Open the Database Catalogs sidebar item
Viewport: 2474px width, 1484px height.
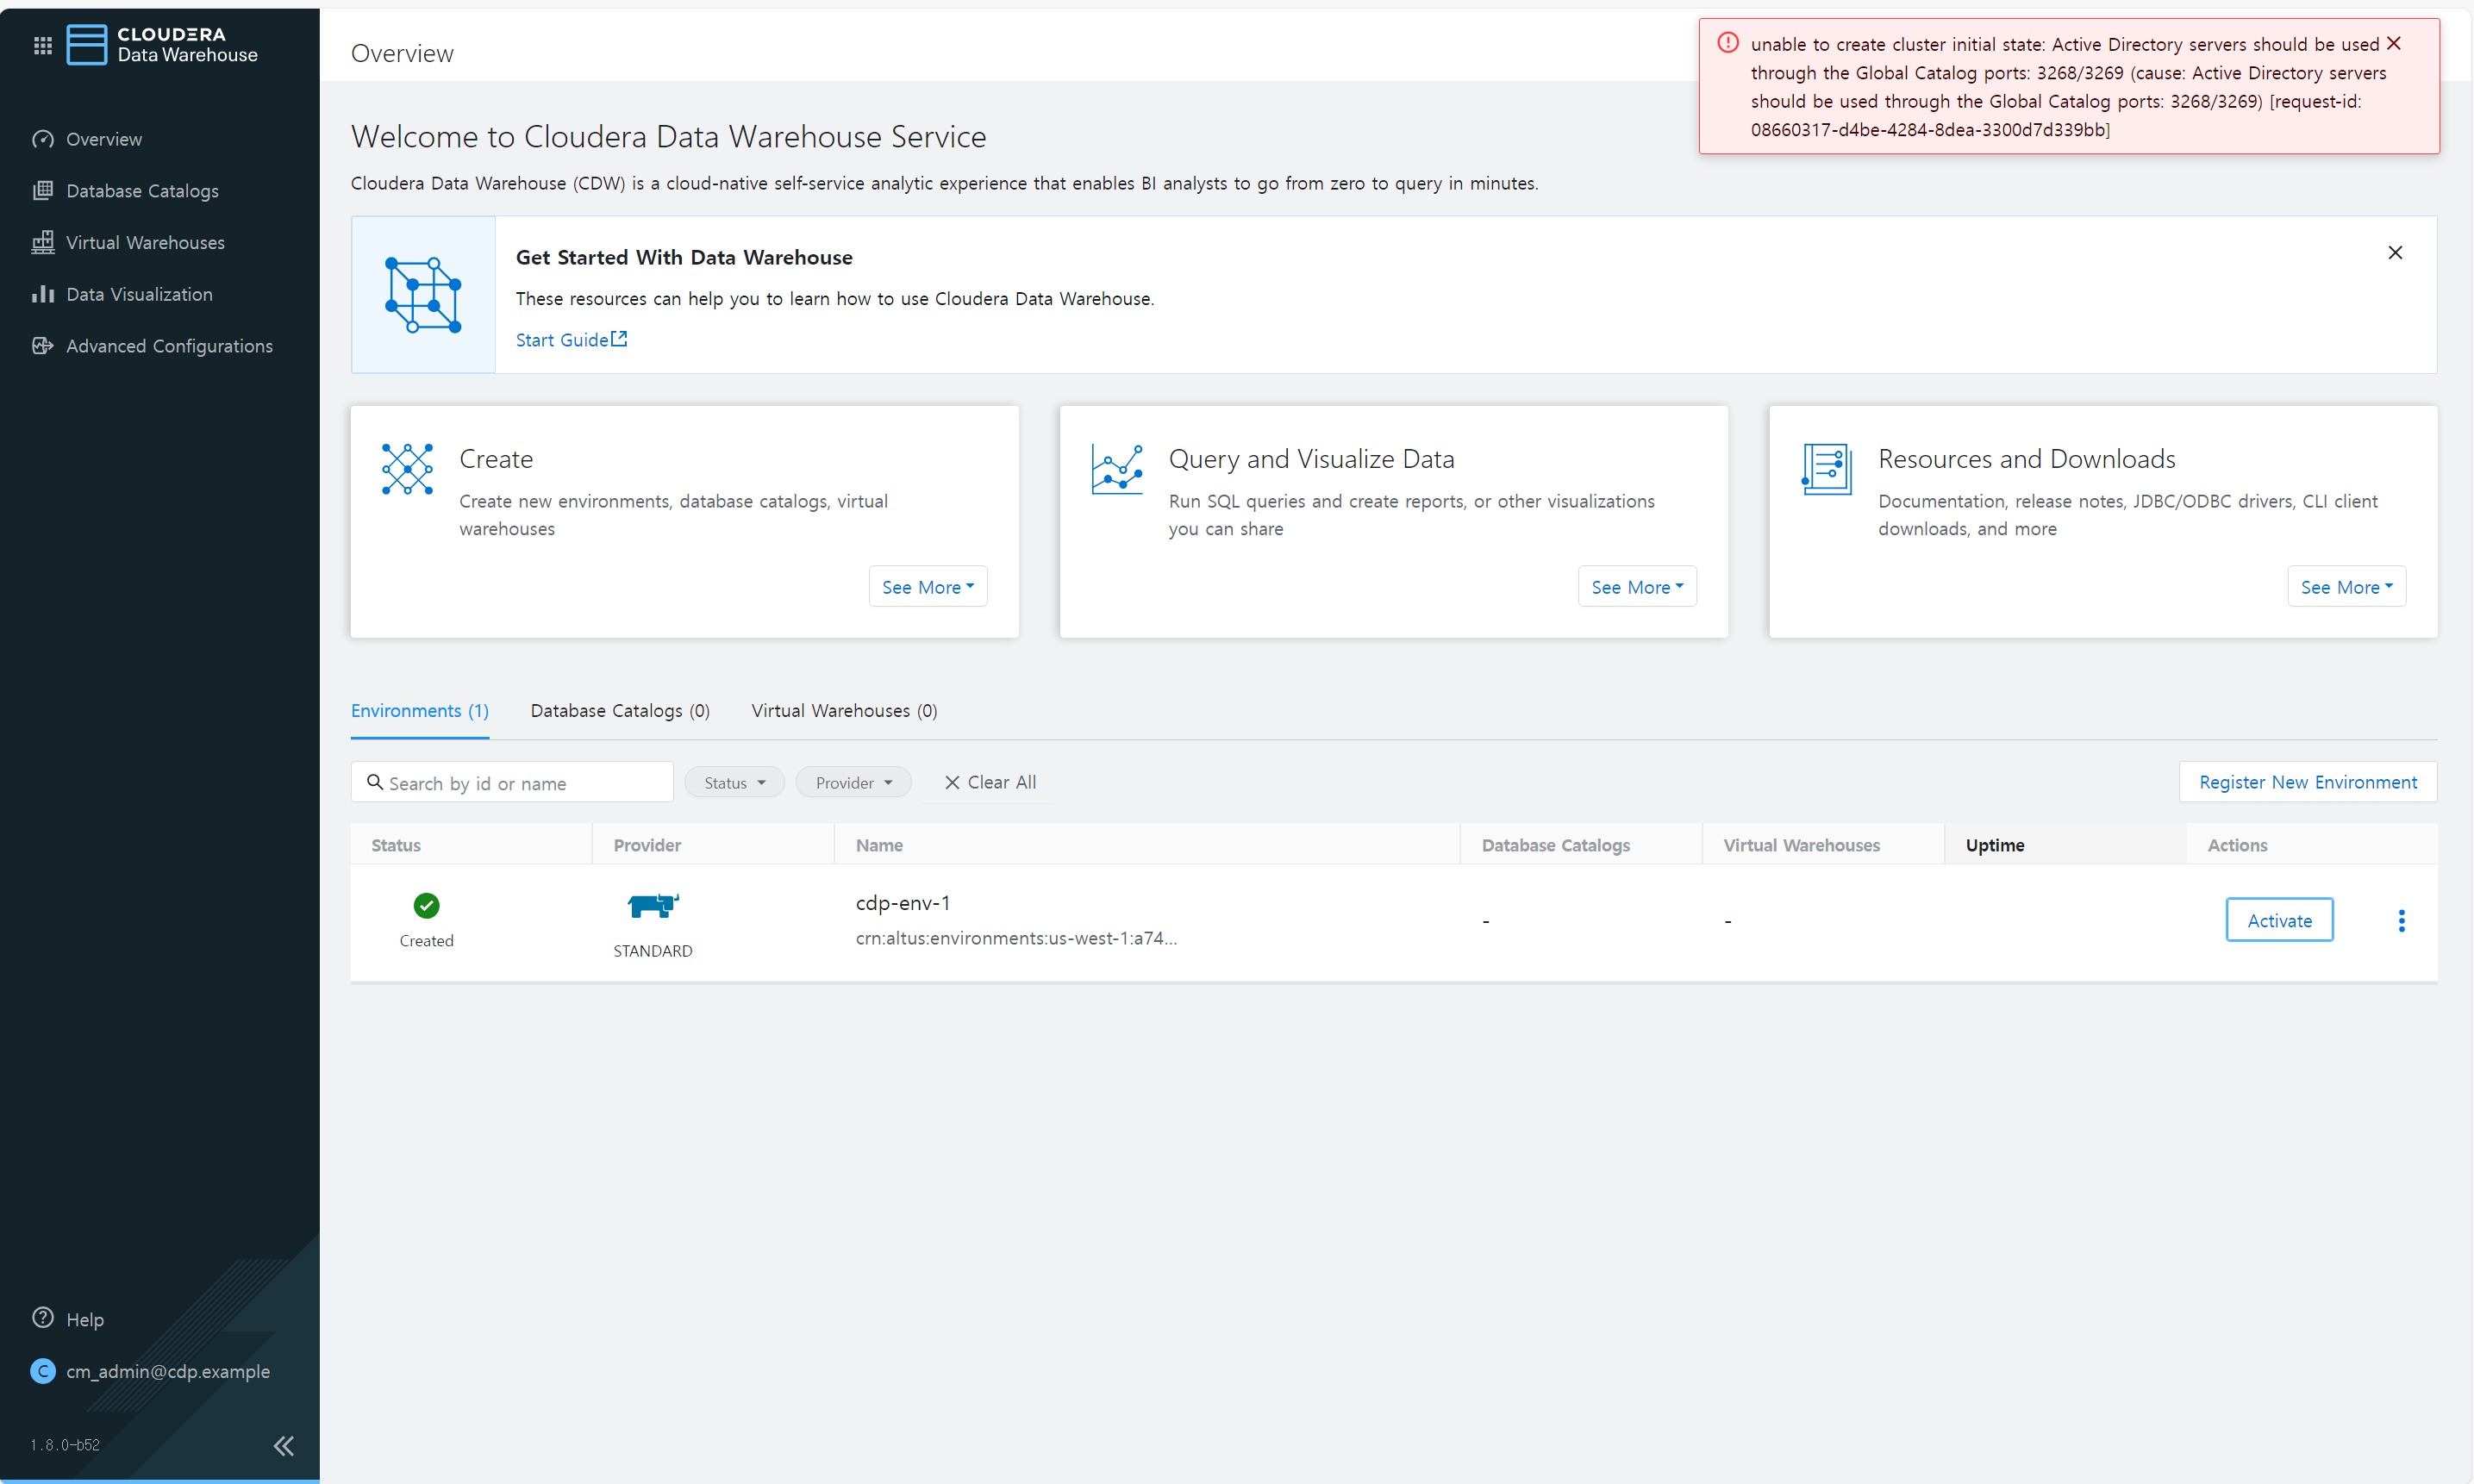coord(141,191)
